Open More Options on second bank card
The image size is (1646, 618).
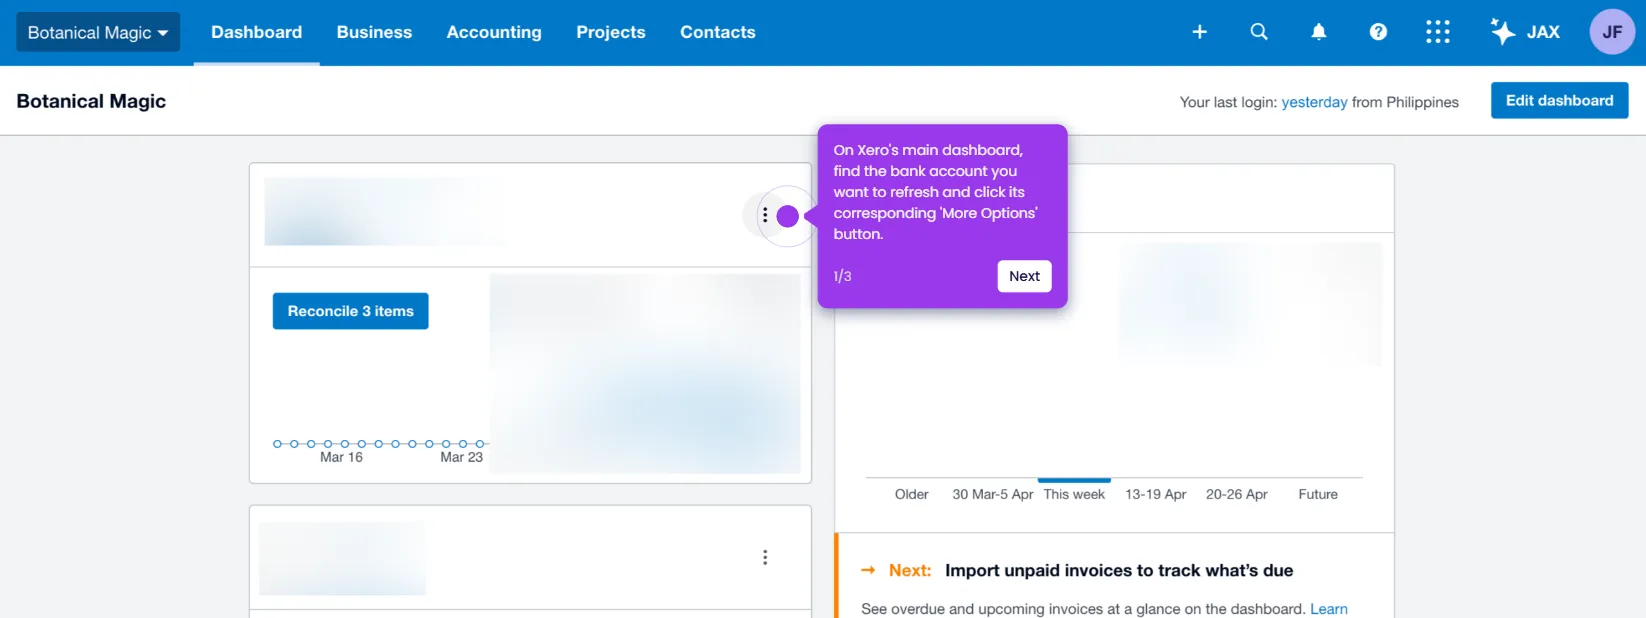tap(765, 557)
